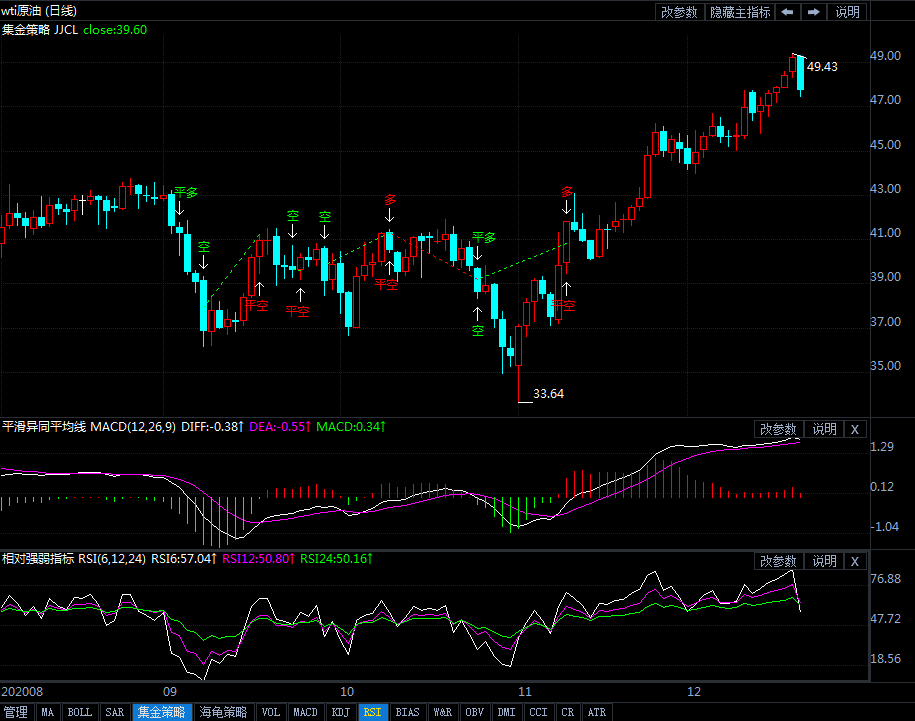Close the MACD indicator panel with X
This screenshot has height=721, width=915.
click(x=854, y=429)
